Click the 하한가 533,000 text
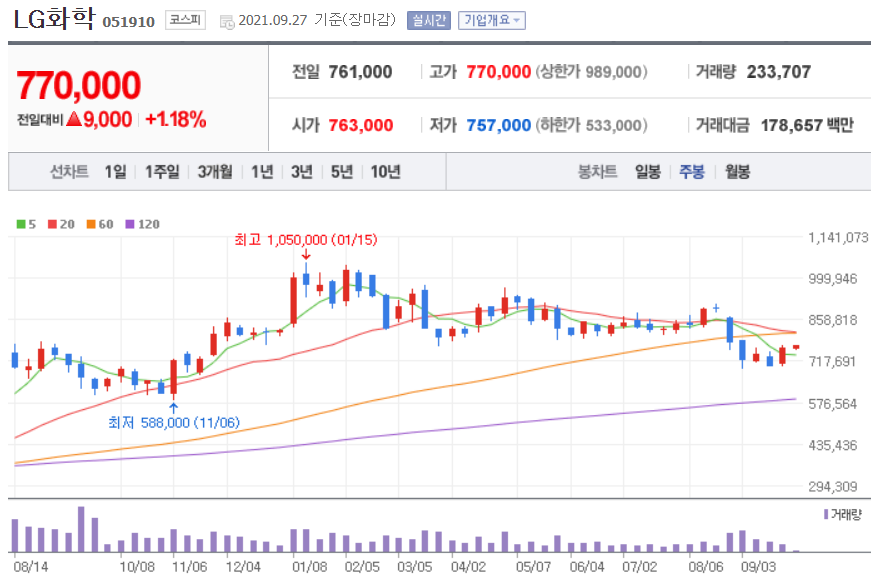The height and width of the screenshot is (580, 871). click(592, 125)
